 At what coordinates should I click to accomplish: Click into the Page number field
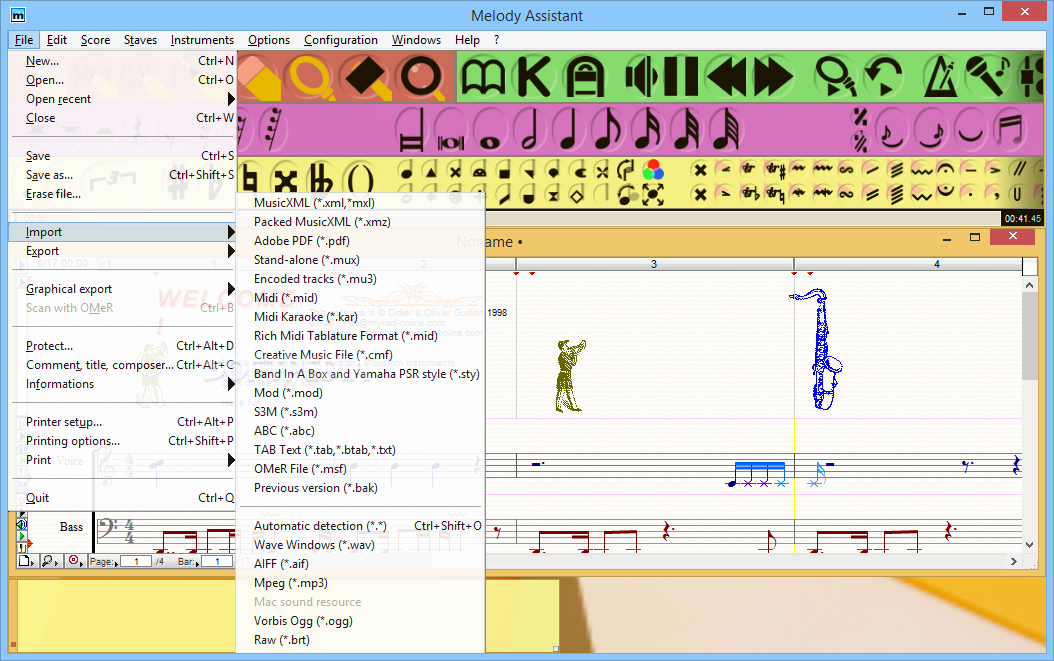(x=136, y=561)
